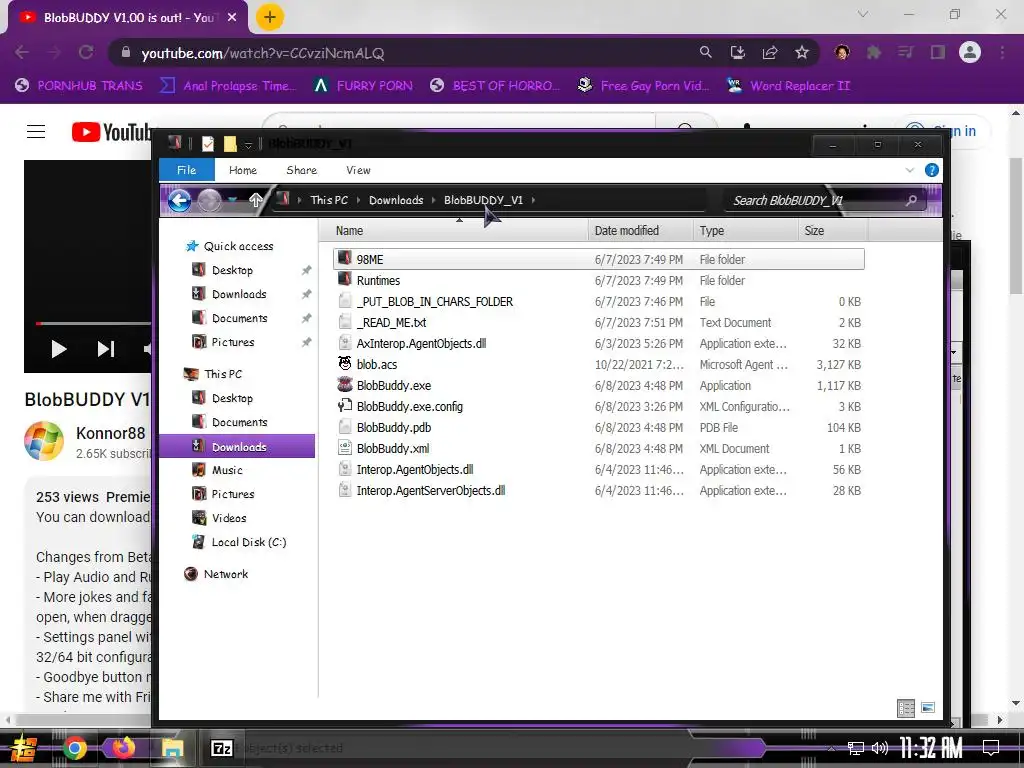Open File Explorer taskbar icon
The image size is (1024, 768).
172,748
